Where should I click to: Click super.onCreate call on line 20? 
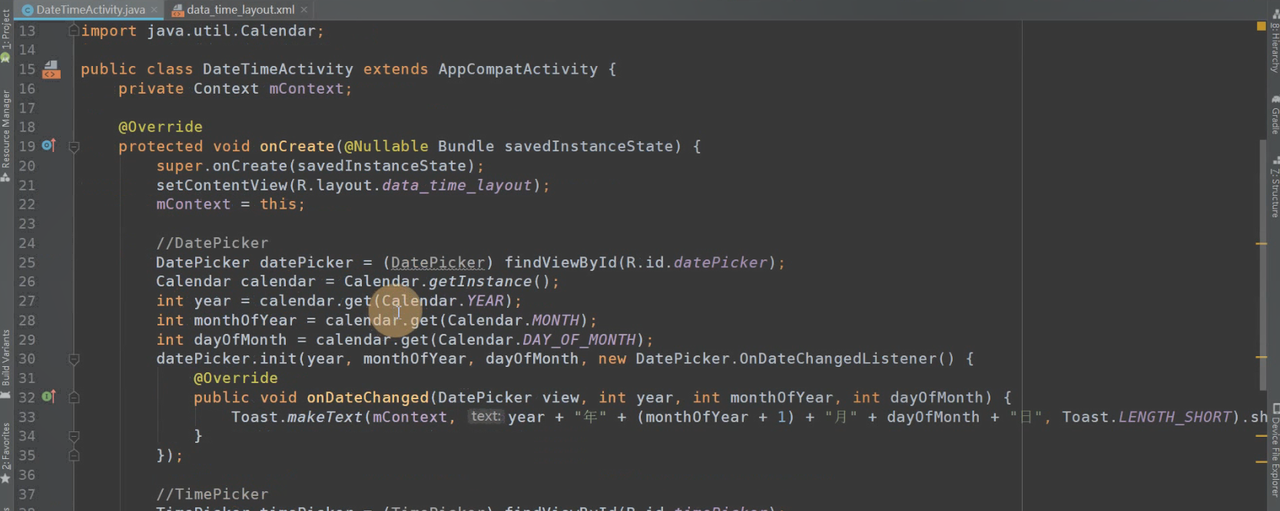(320, 166)
